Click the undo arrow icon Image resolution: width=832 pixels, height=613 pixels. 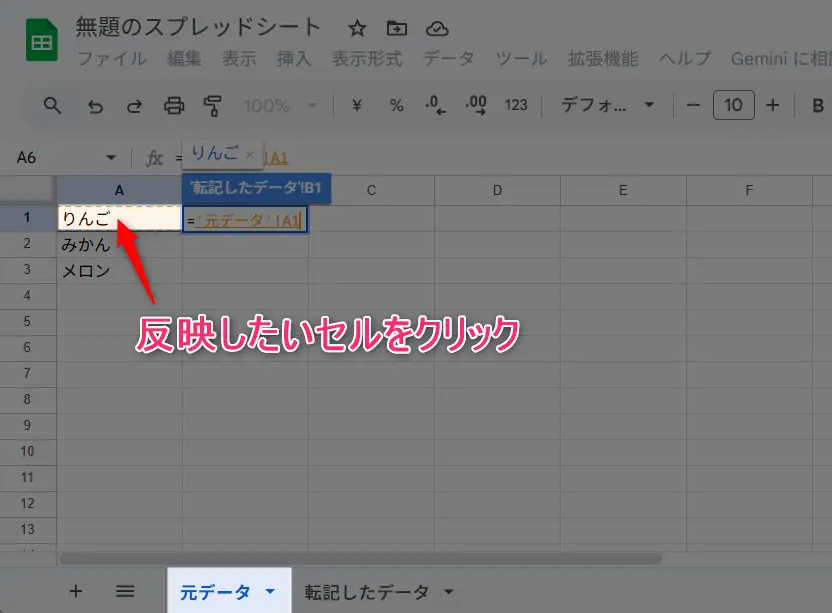(95, 106)
